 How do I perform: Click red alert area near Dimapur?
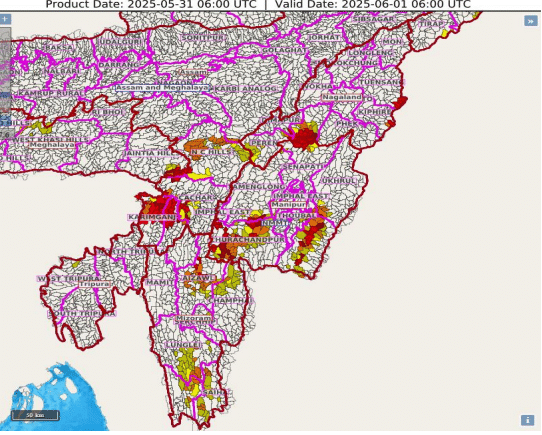[x=304, y=137]
